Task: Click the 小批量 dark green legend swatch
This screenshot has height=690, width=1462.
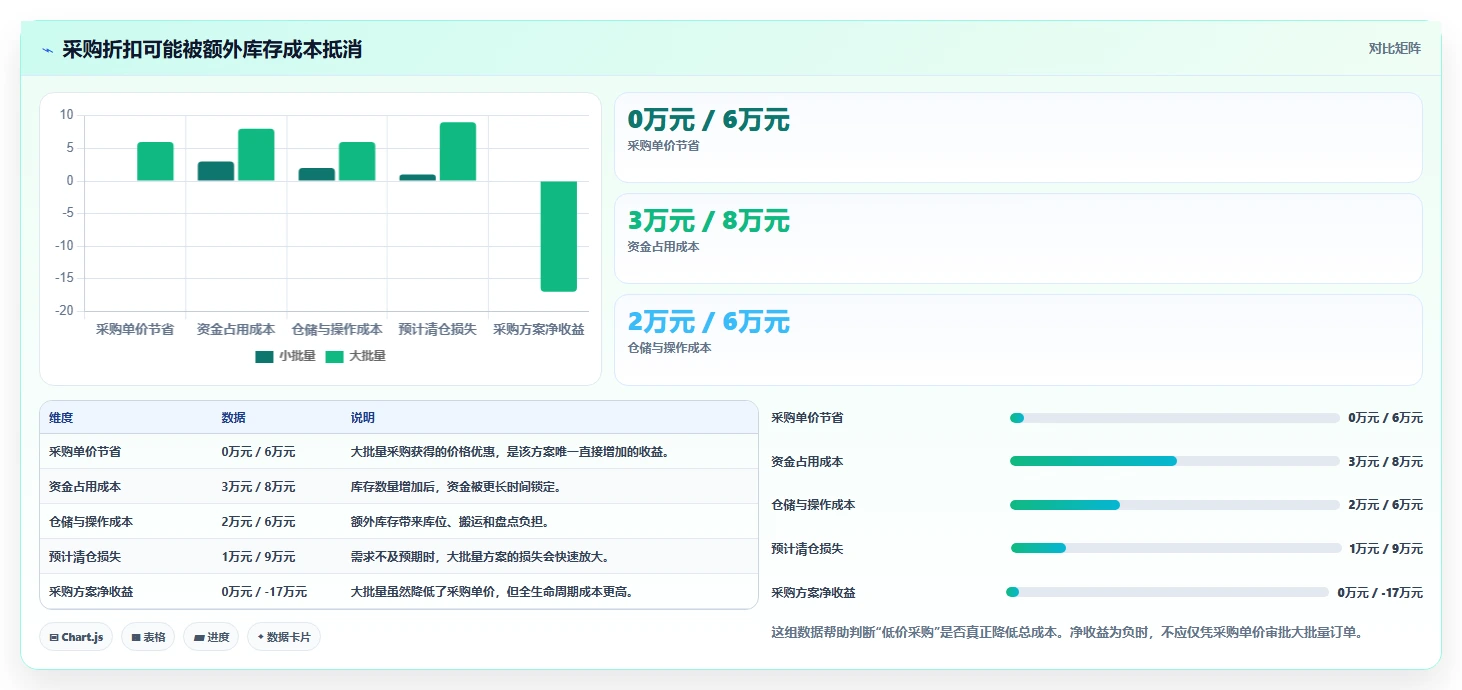Action: click(264, 356)
